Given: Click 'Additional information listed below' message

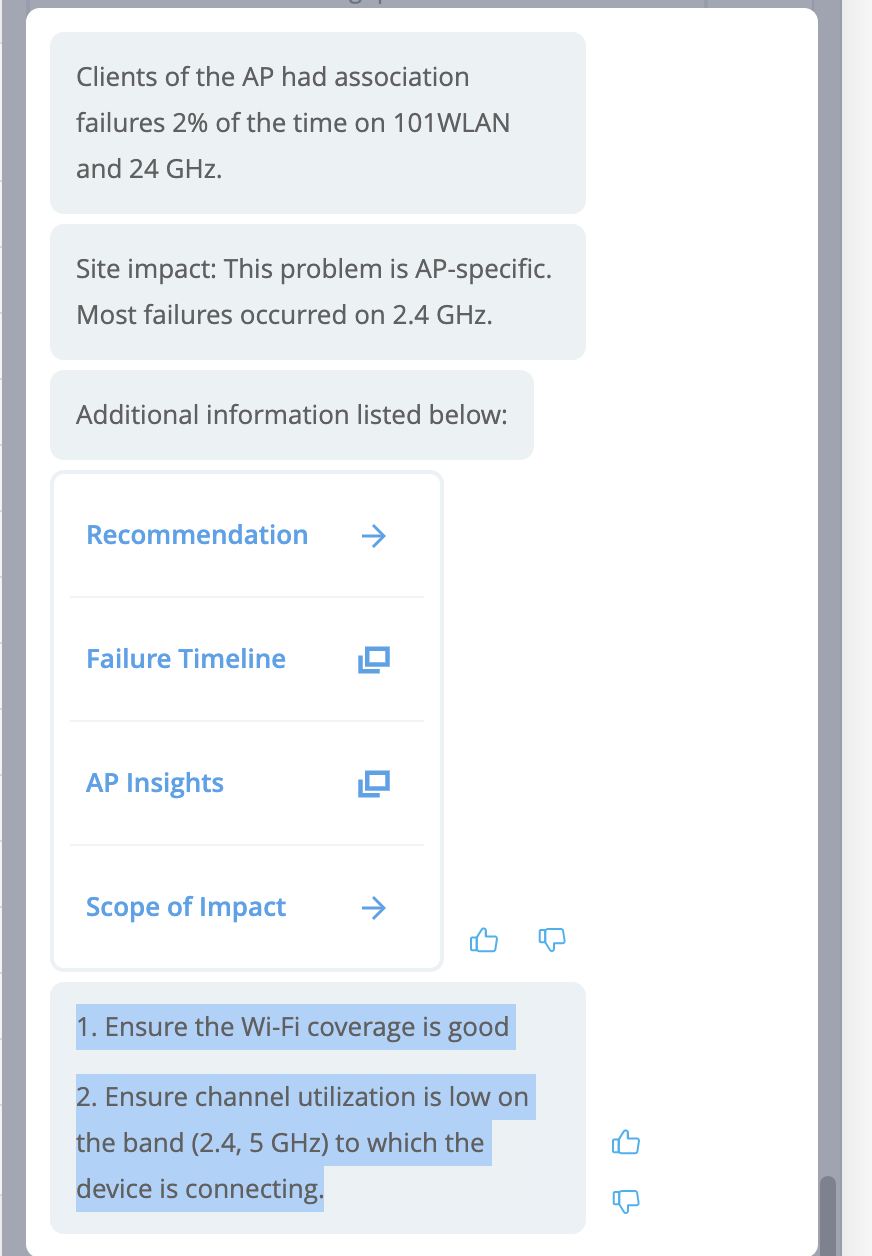Looking at the screenshot, I should coord(292,415).
